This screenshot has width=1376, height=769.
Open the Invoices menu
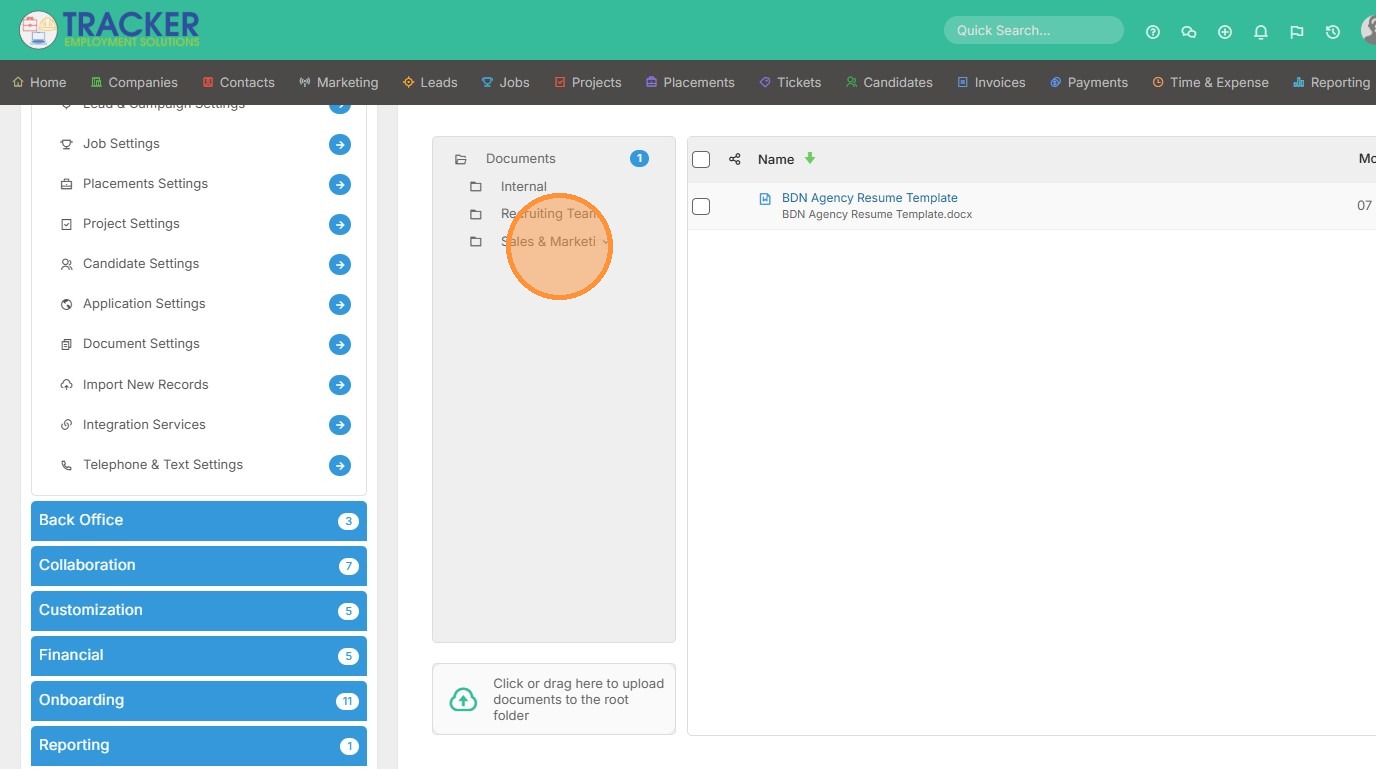991,83
